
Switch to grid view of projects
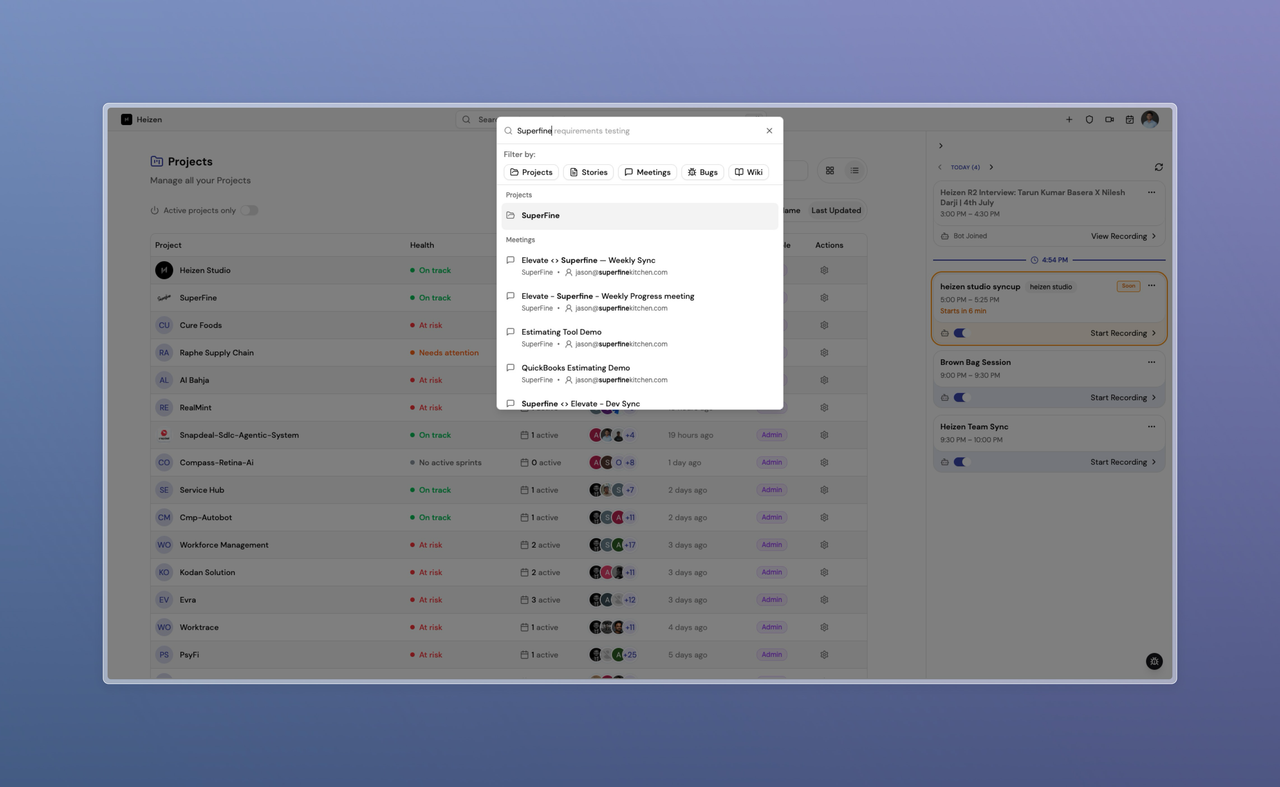coord(830,171)
